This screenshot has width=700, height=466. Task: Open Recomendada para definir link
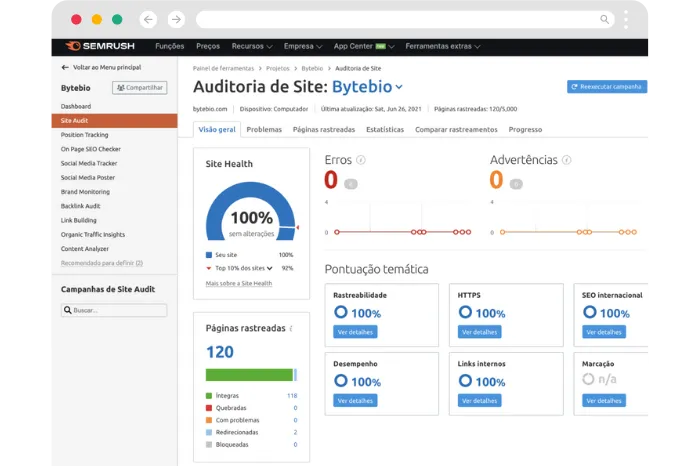(102, 263)
